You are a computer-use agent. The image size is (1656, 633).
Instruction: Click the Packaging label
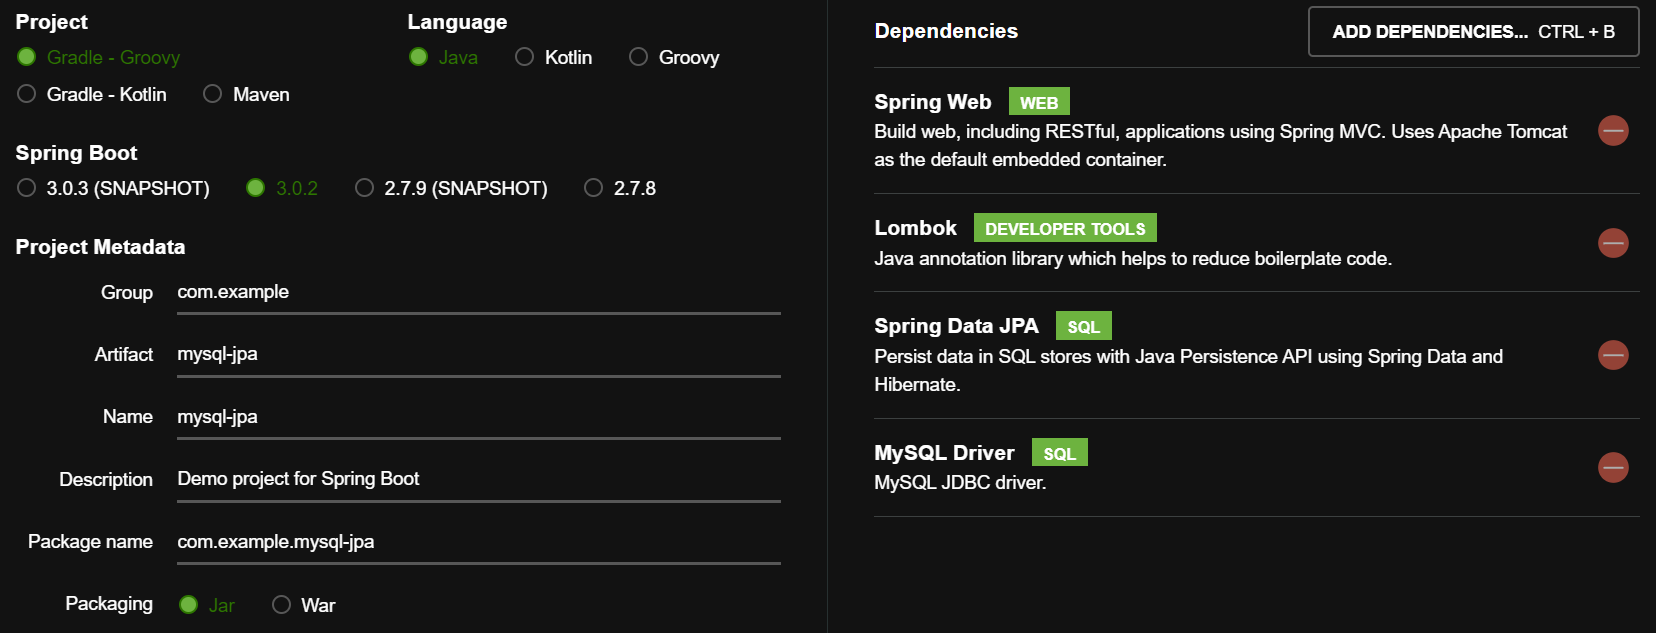click(109, 603)
